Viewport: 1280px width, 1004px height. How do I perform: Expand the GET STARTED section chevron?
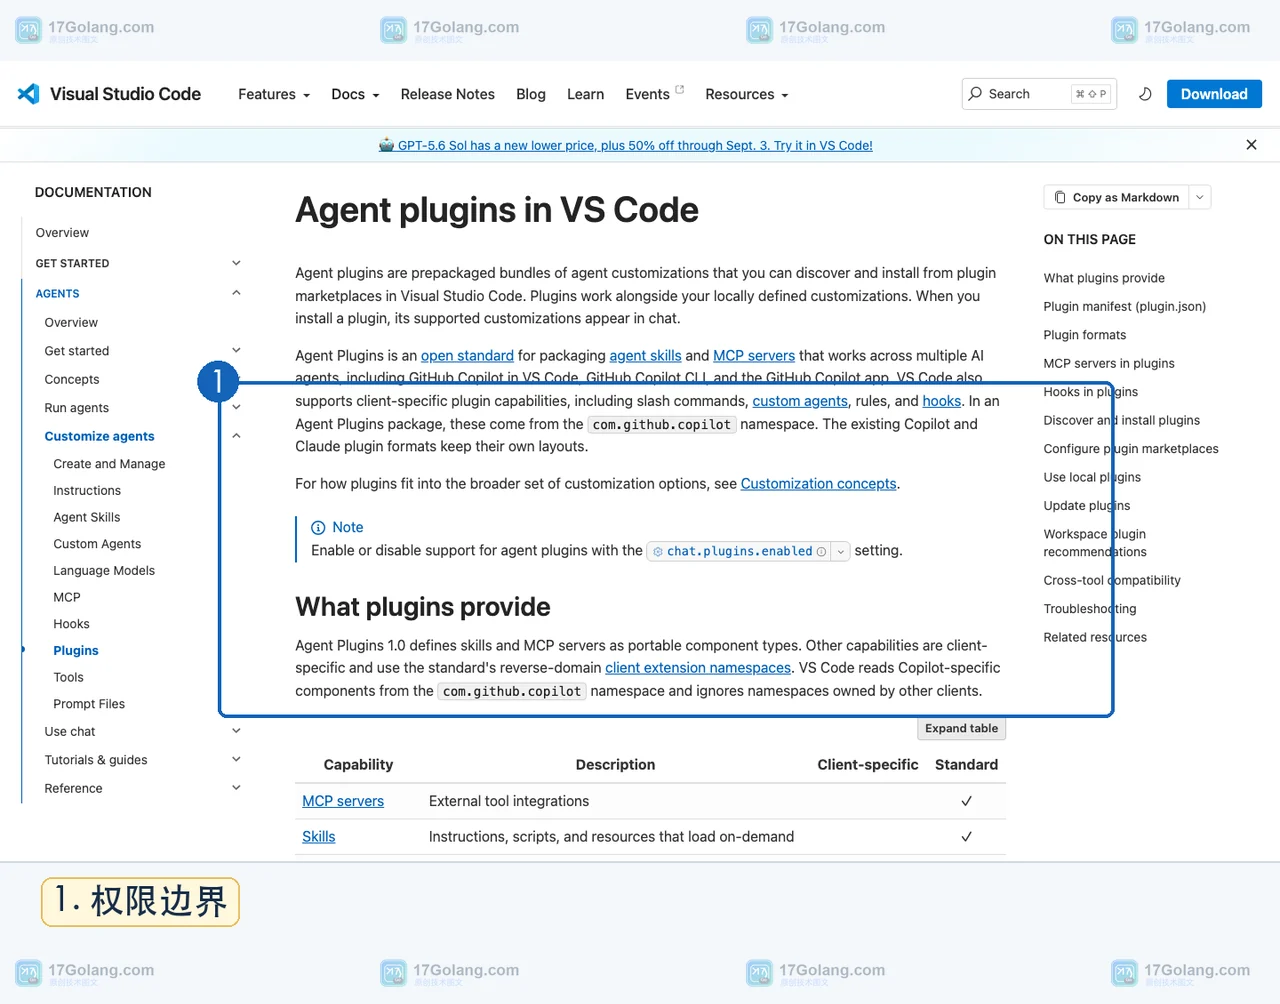(x=236, y=263)
